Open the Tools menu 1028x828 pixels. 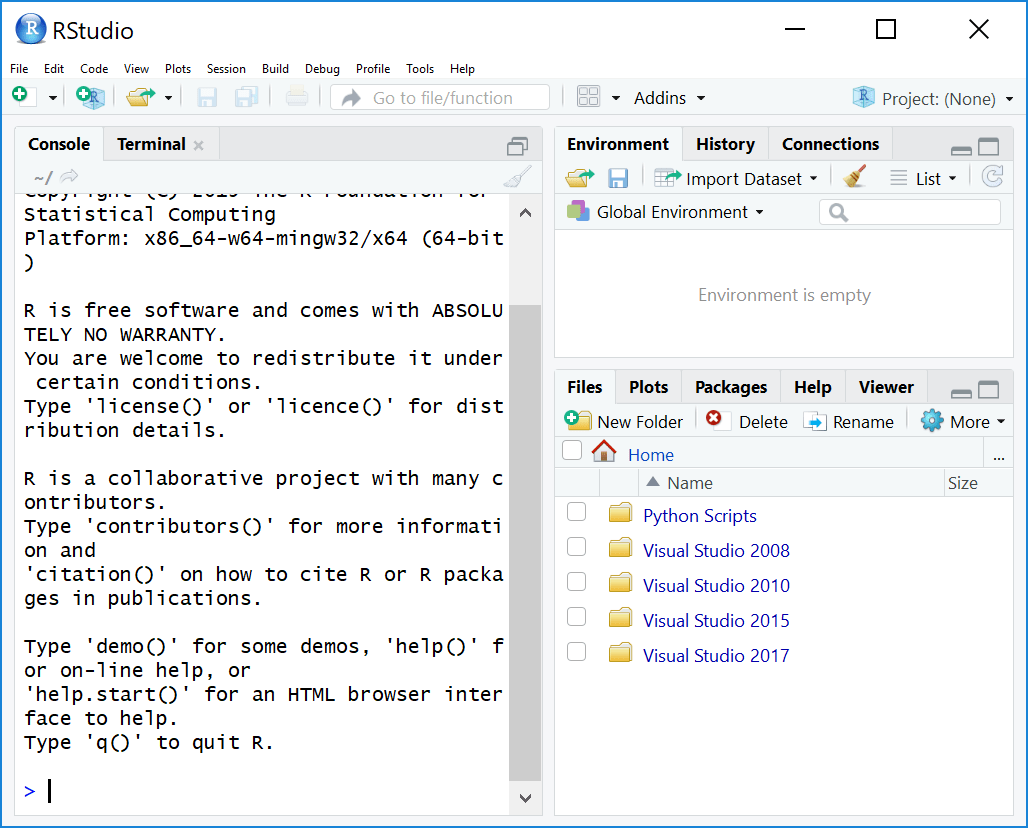420,69
